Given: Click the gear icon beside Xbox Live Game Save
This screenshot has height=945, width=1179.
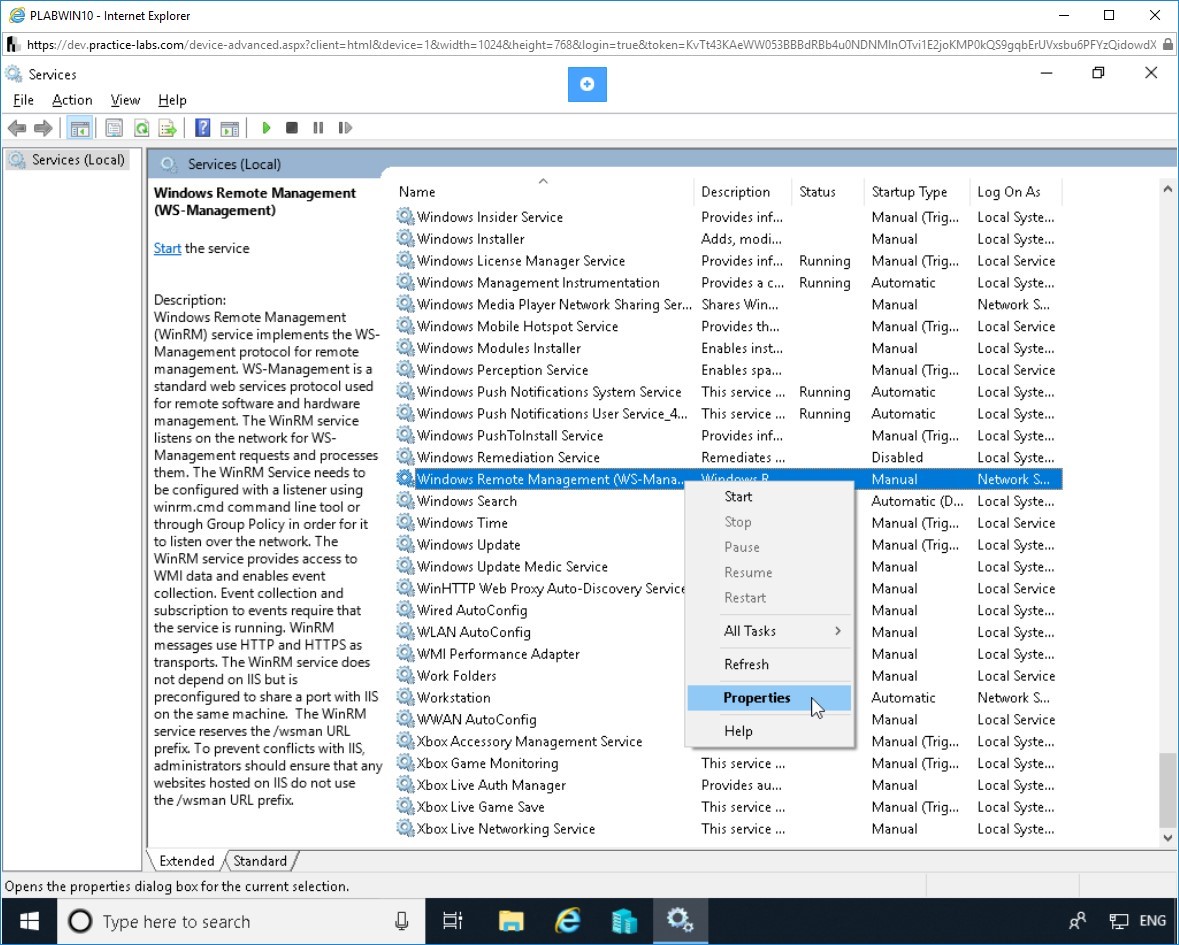Looking at the screenshot, I should (405, 807).
